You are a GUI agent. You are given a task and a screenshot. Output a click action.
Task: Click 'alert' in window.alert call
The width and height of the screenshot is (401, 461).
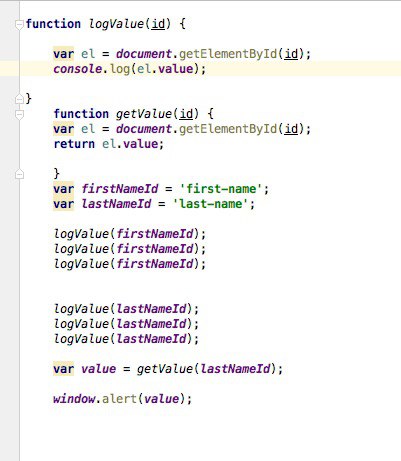coord(120,399)
